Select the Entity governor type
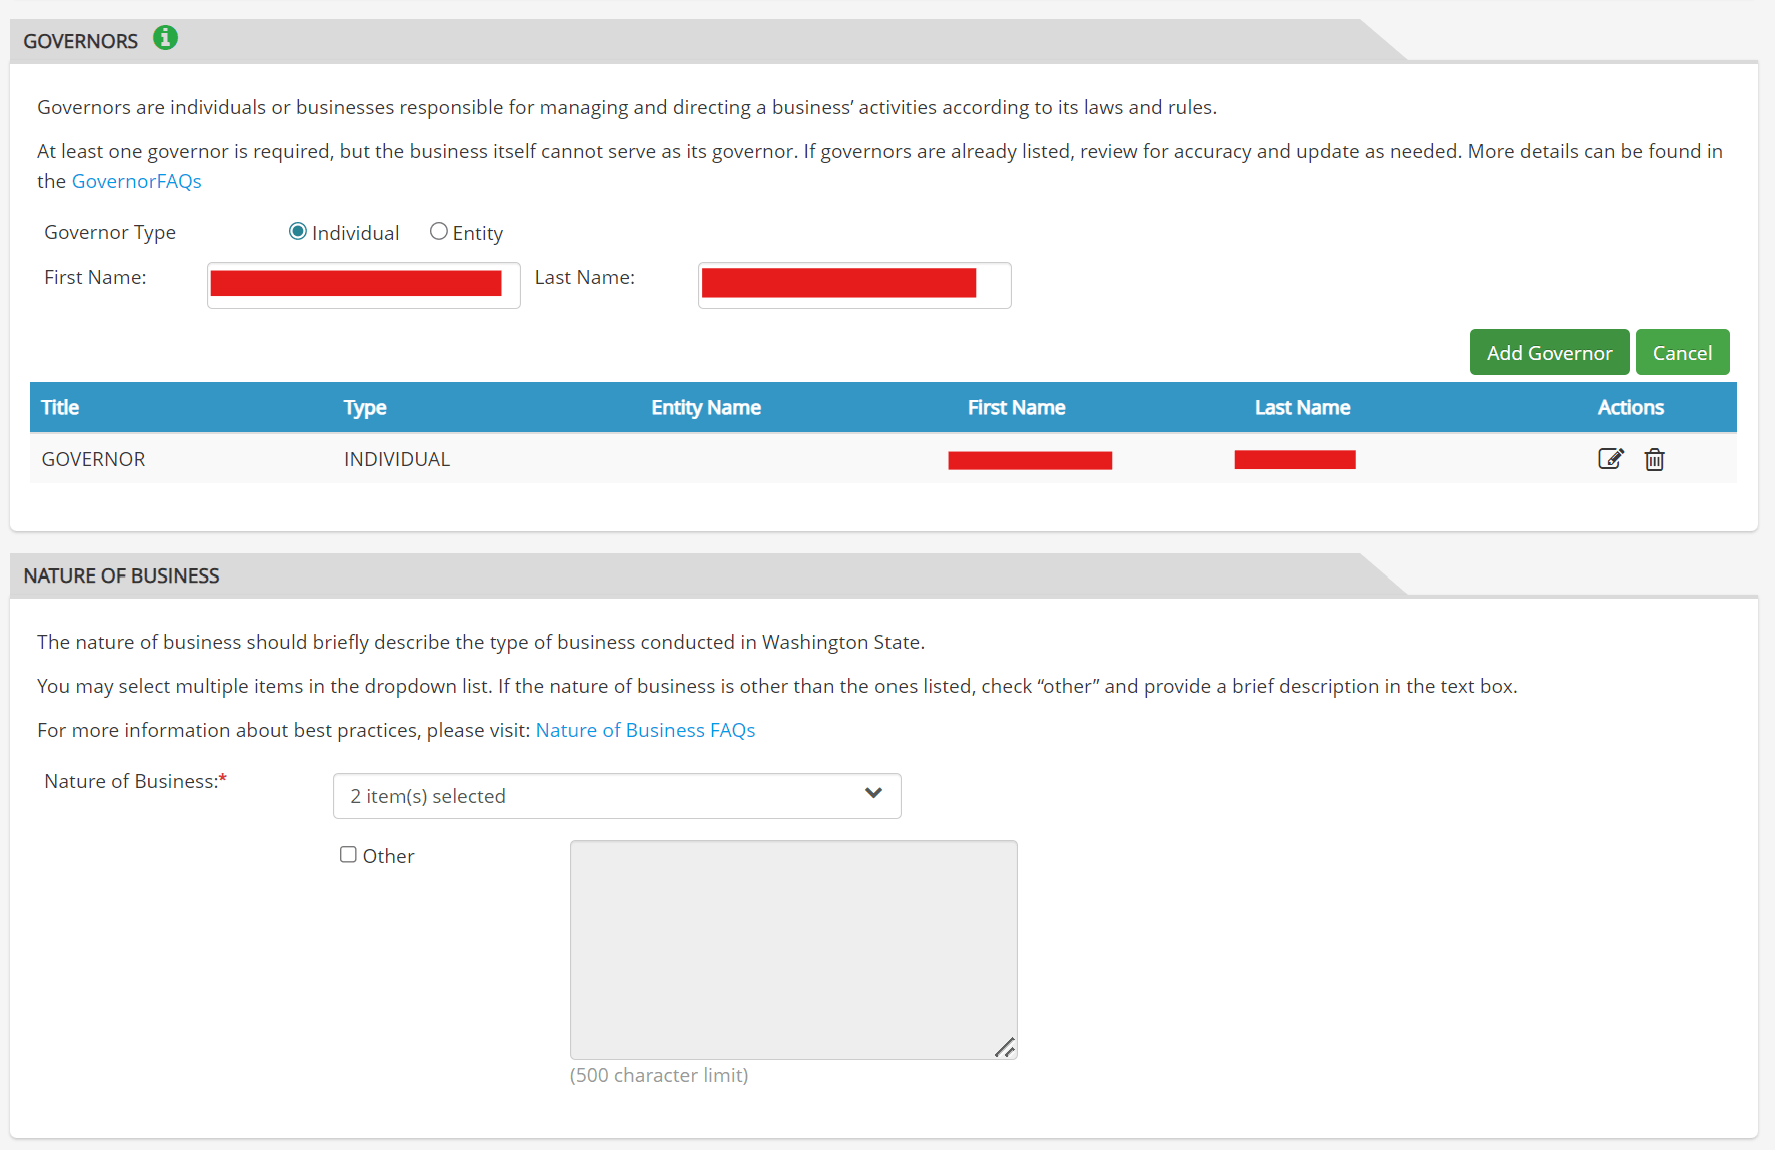The height and width of the screenshot is (1150, 1775). (438, 231)
